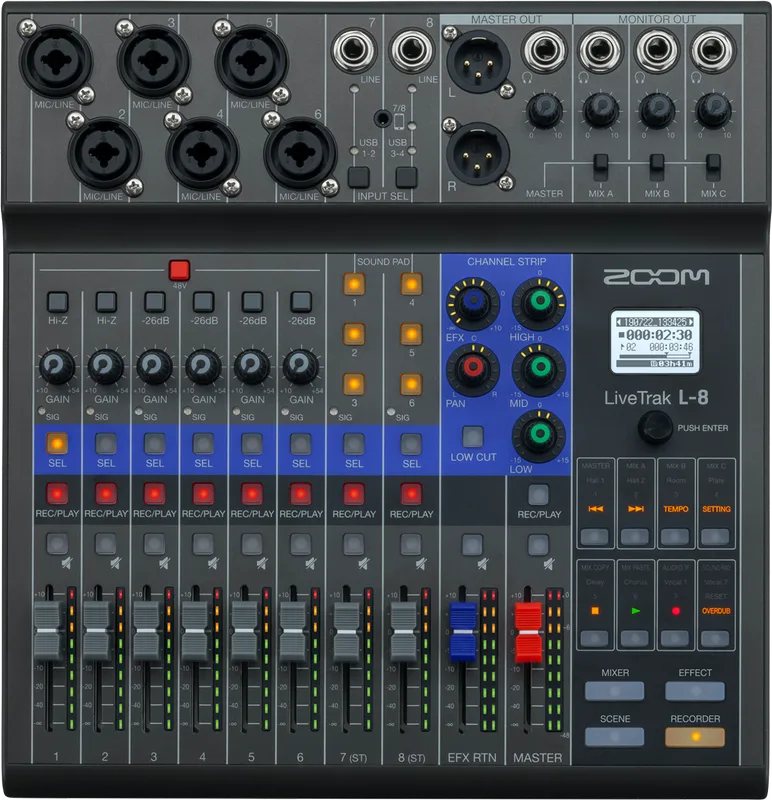Switch to MIXER mode
This screenshot has height=800, width=772.
point(615,691)
